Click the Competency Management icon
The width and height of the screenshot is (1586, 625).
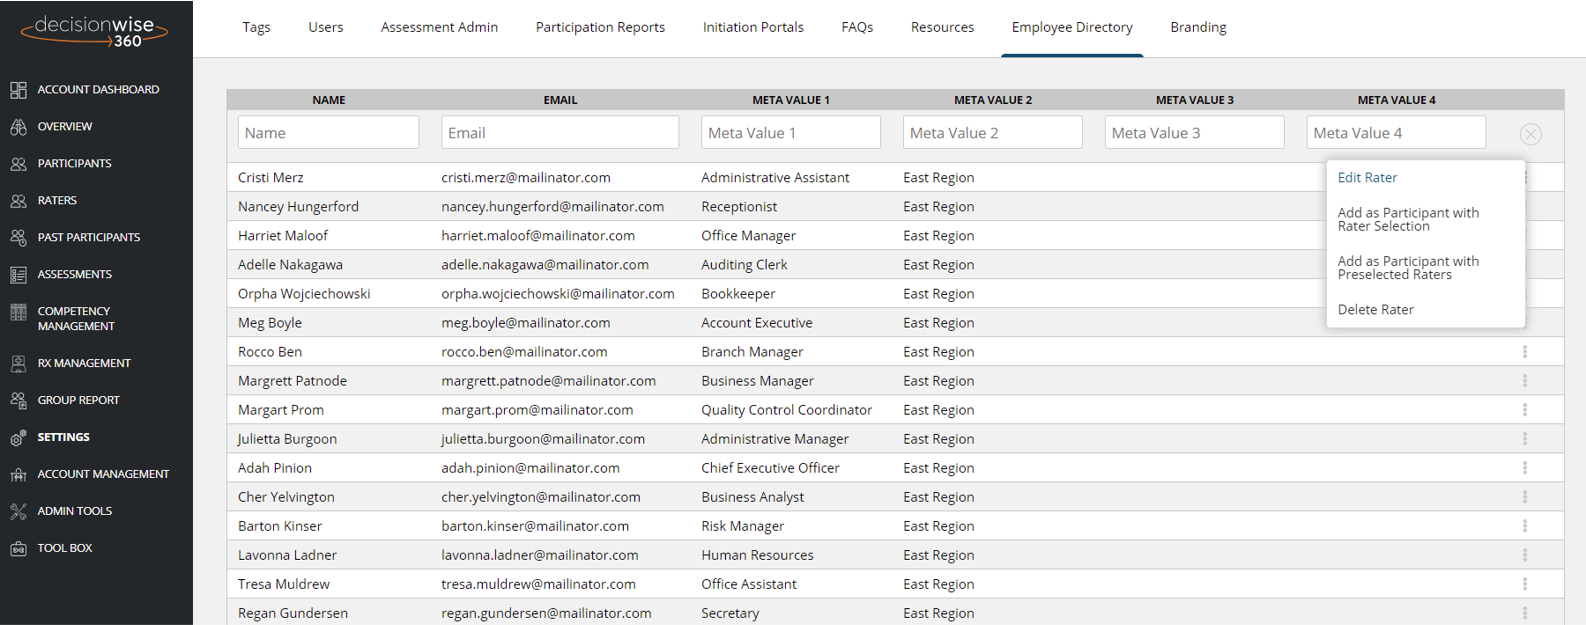click(x=18, y=312)
